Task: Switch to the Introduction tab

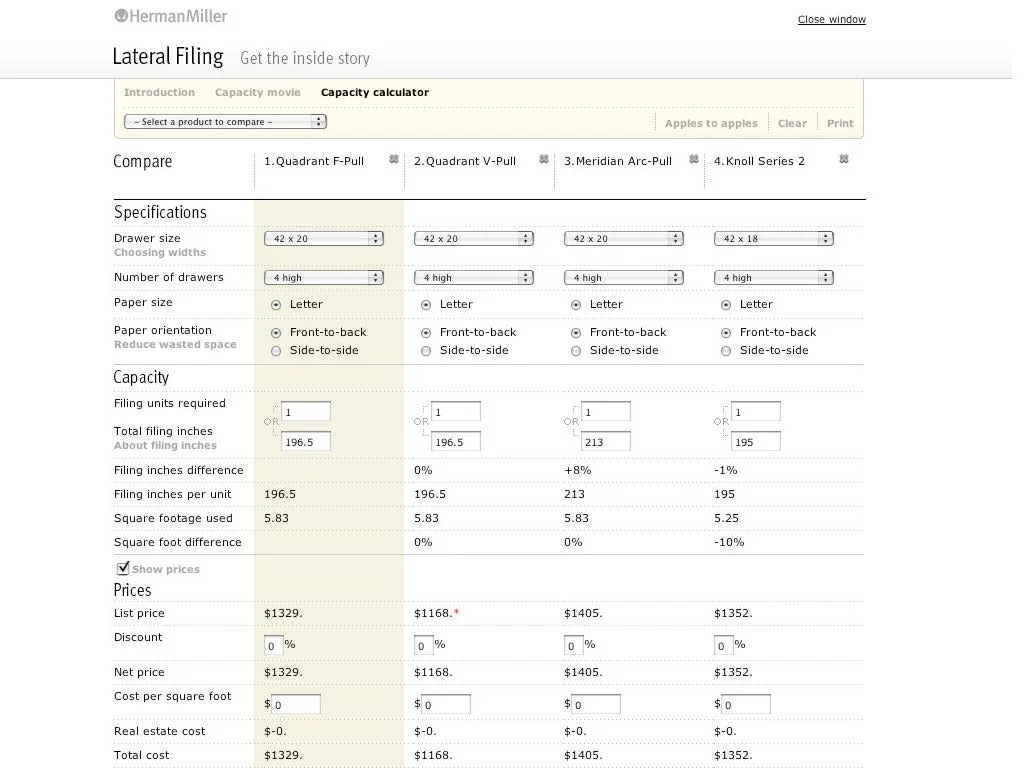Action: (159, 92)
